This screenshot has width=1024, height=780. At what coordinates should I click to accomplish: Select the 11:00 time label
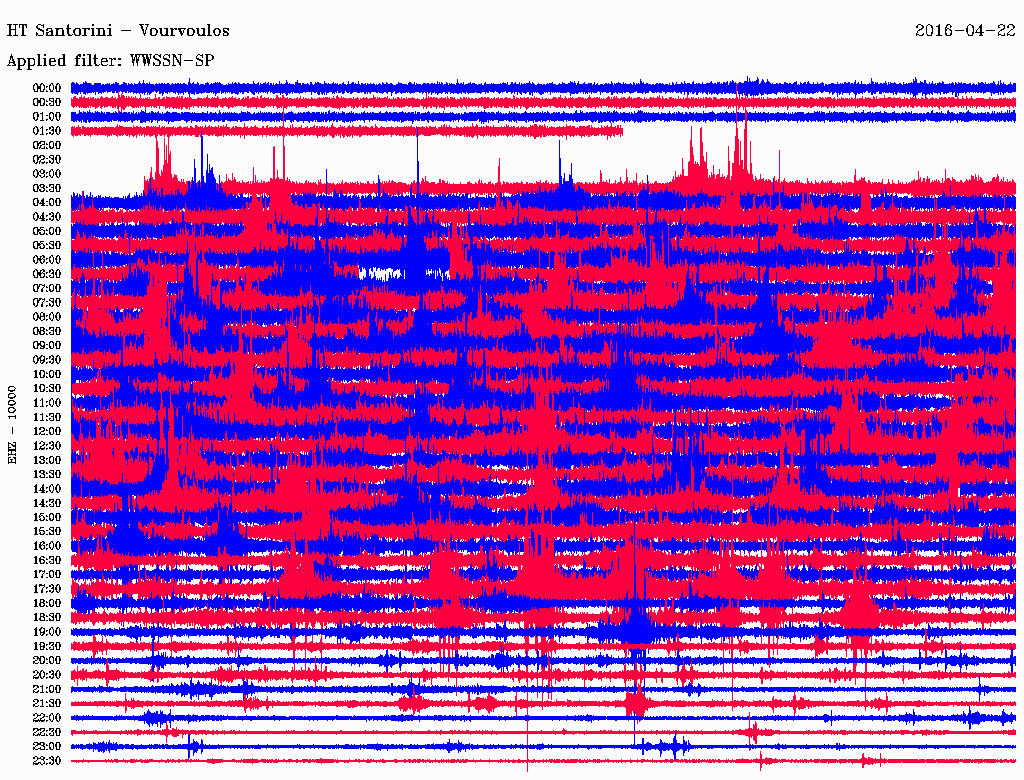47,403
